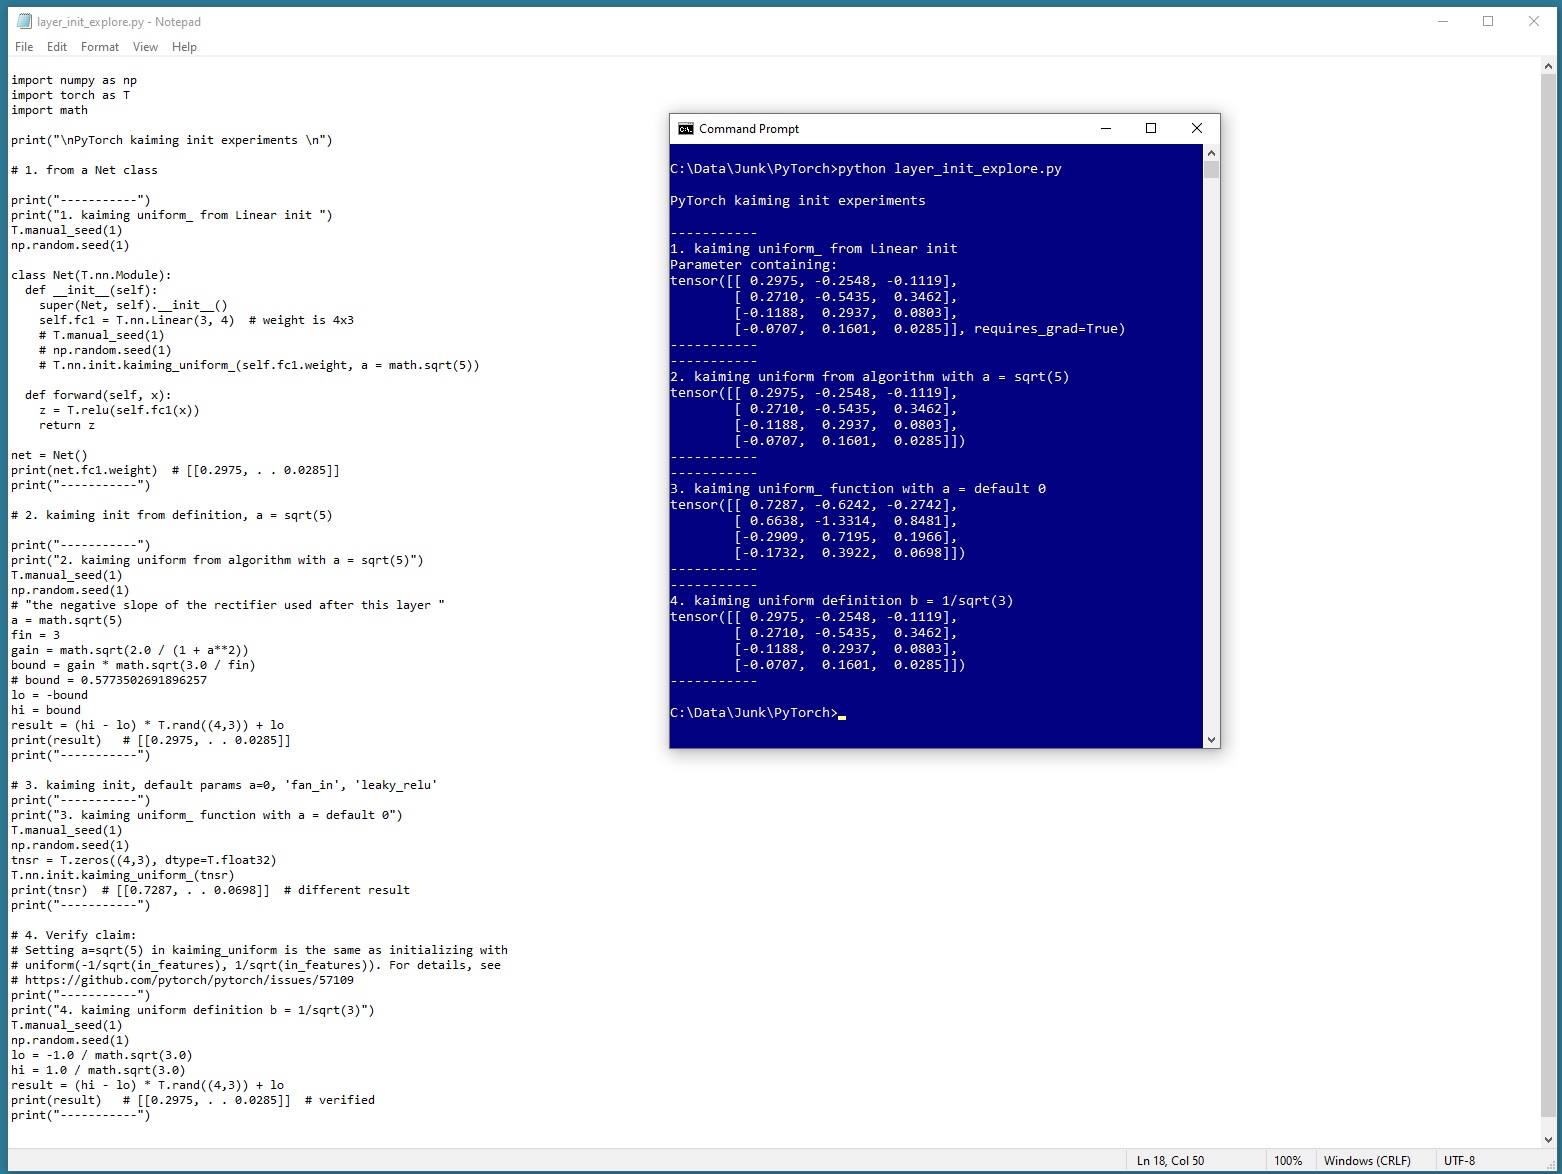This screenshot has height=1174, width=1562.
Task: Click the scroll-up arrow in the Command Prompt window
Action: pos(1211,152)
